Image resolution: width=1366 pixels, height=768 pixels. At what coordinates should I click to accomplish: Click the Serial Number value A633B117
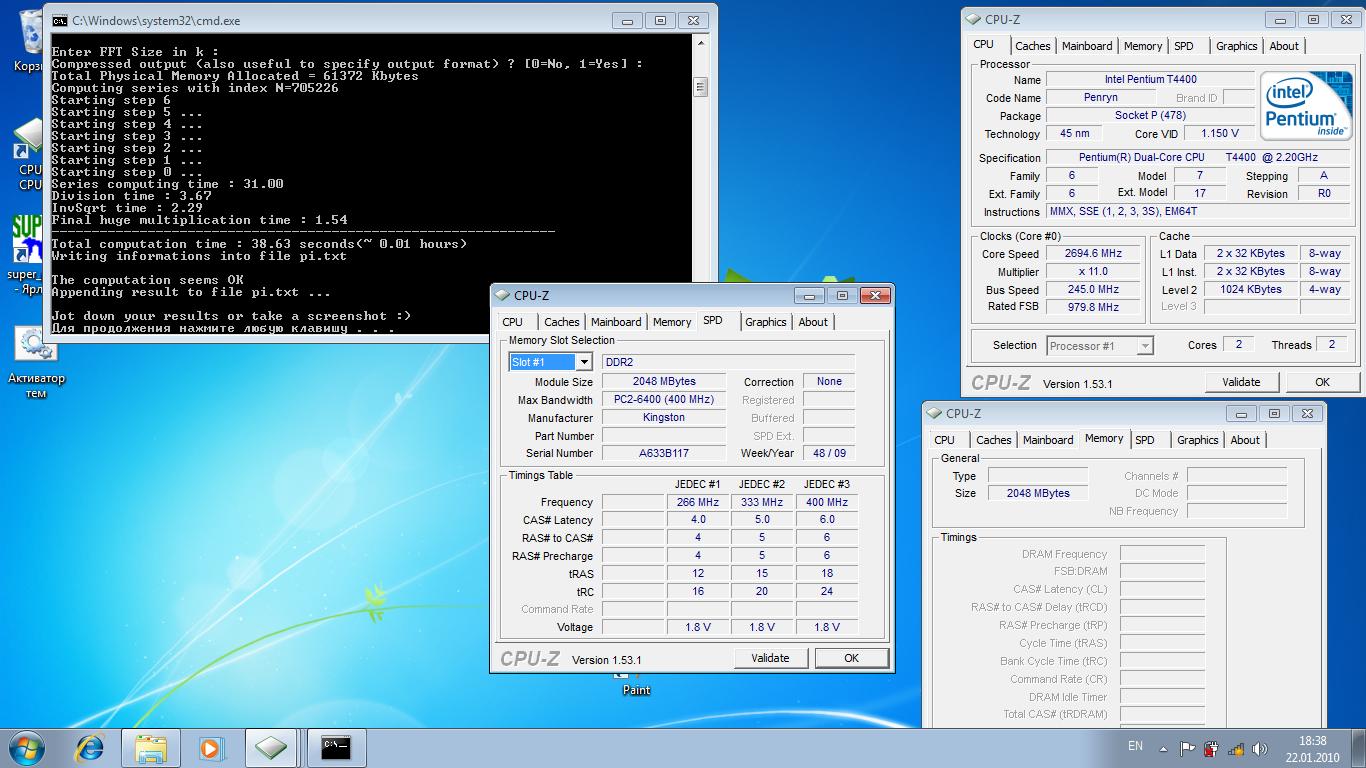click(x=664, y=454)
